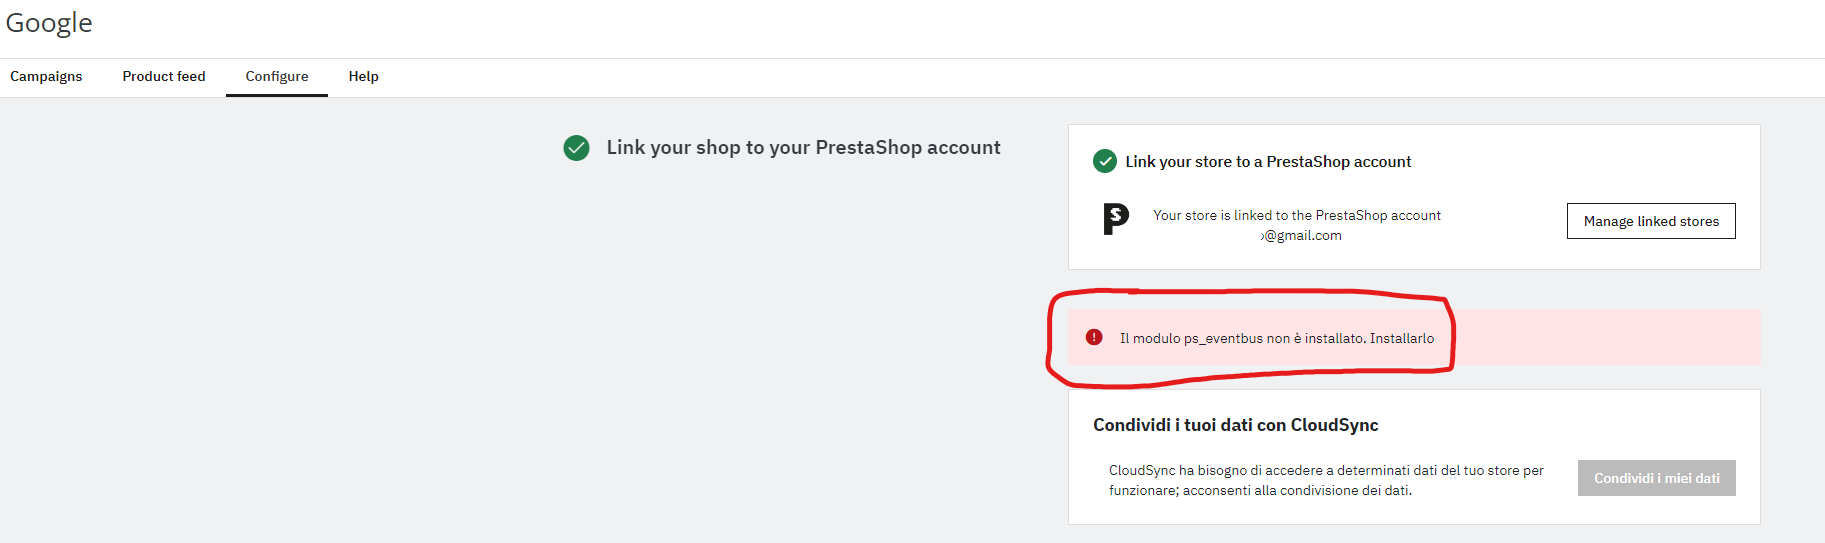1825x543 pixels.
Task: Click the PrestaShop logo icon
Action: point(1116,219)
